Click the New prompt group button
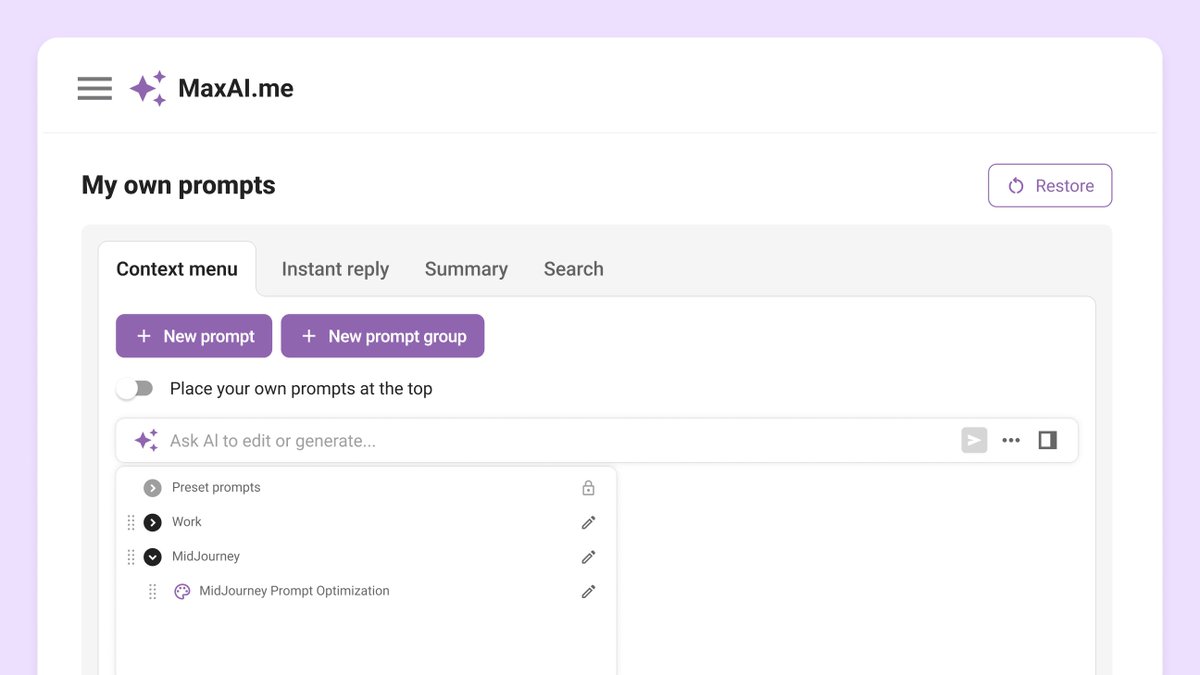The image size is (1200, 675). click(383, 336)
